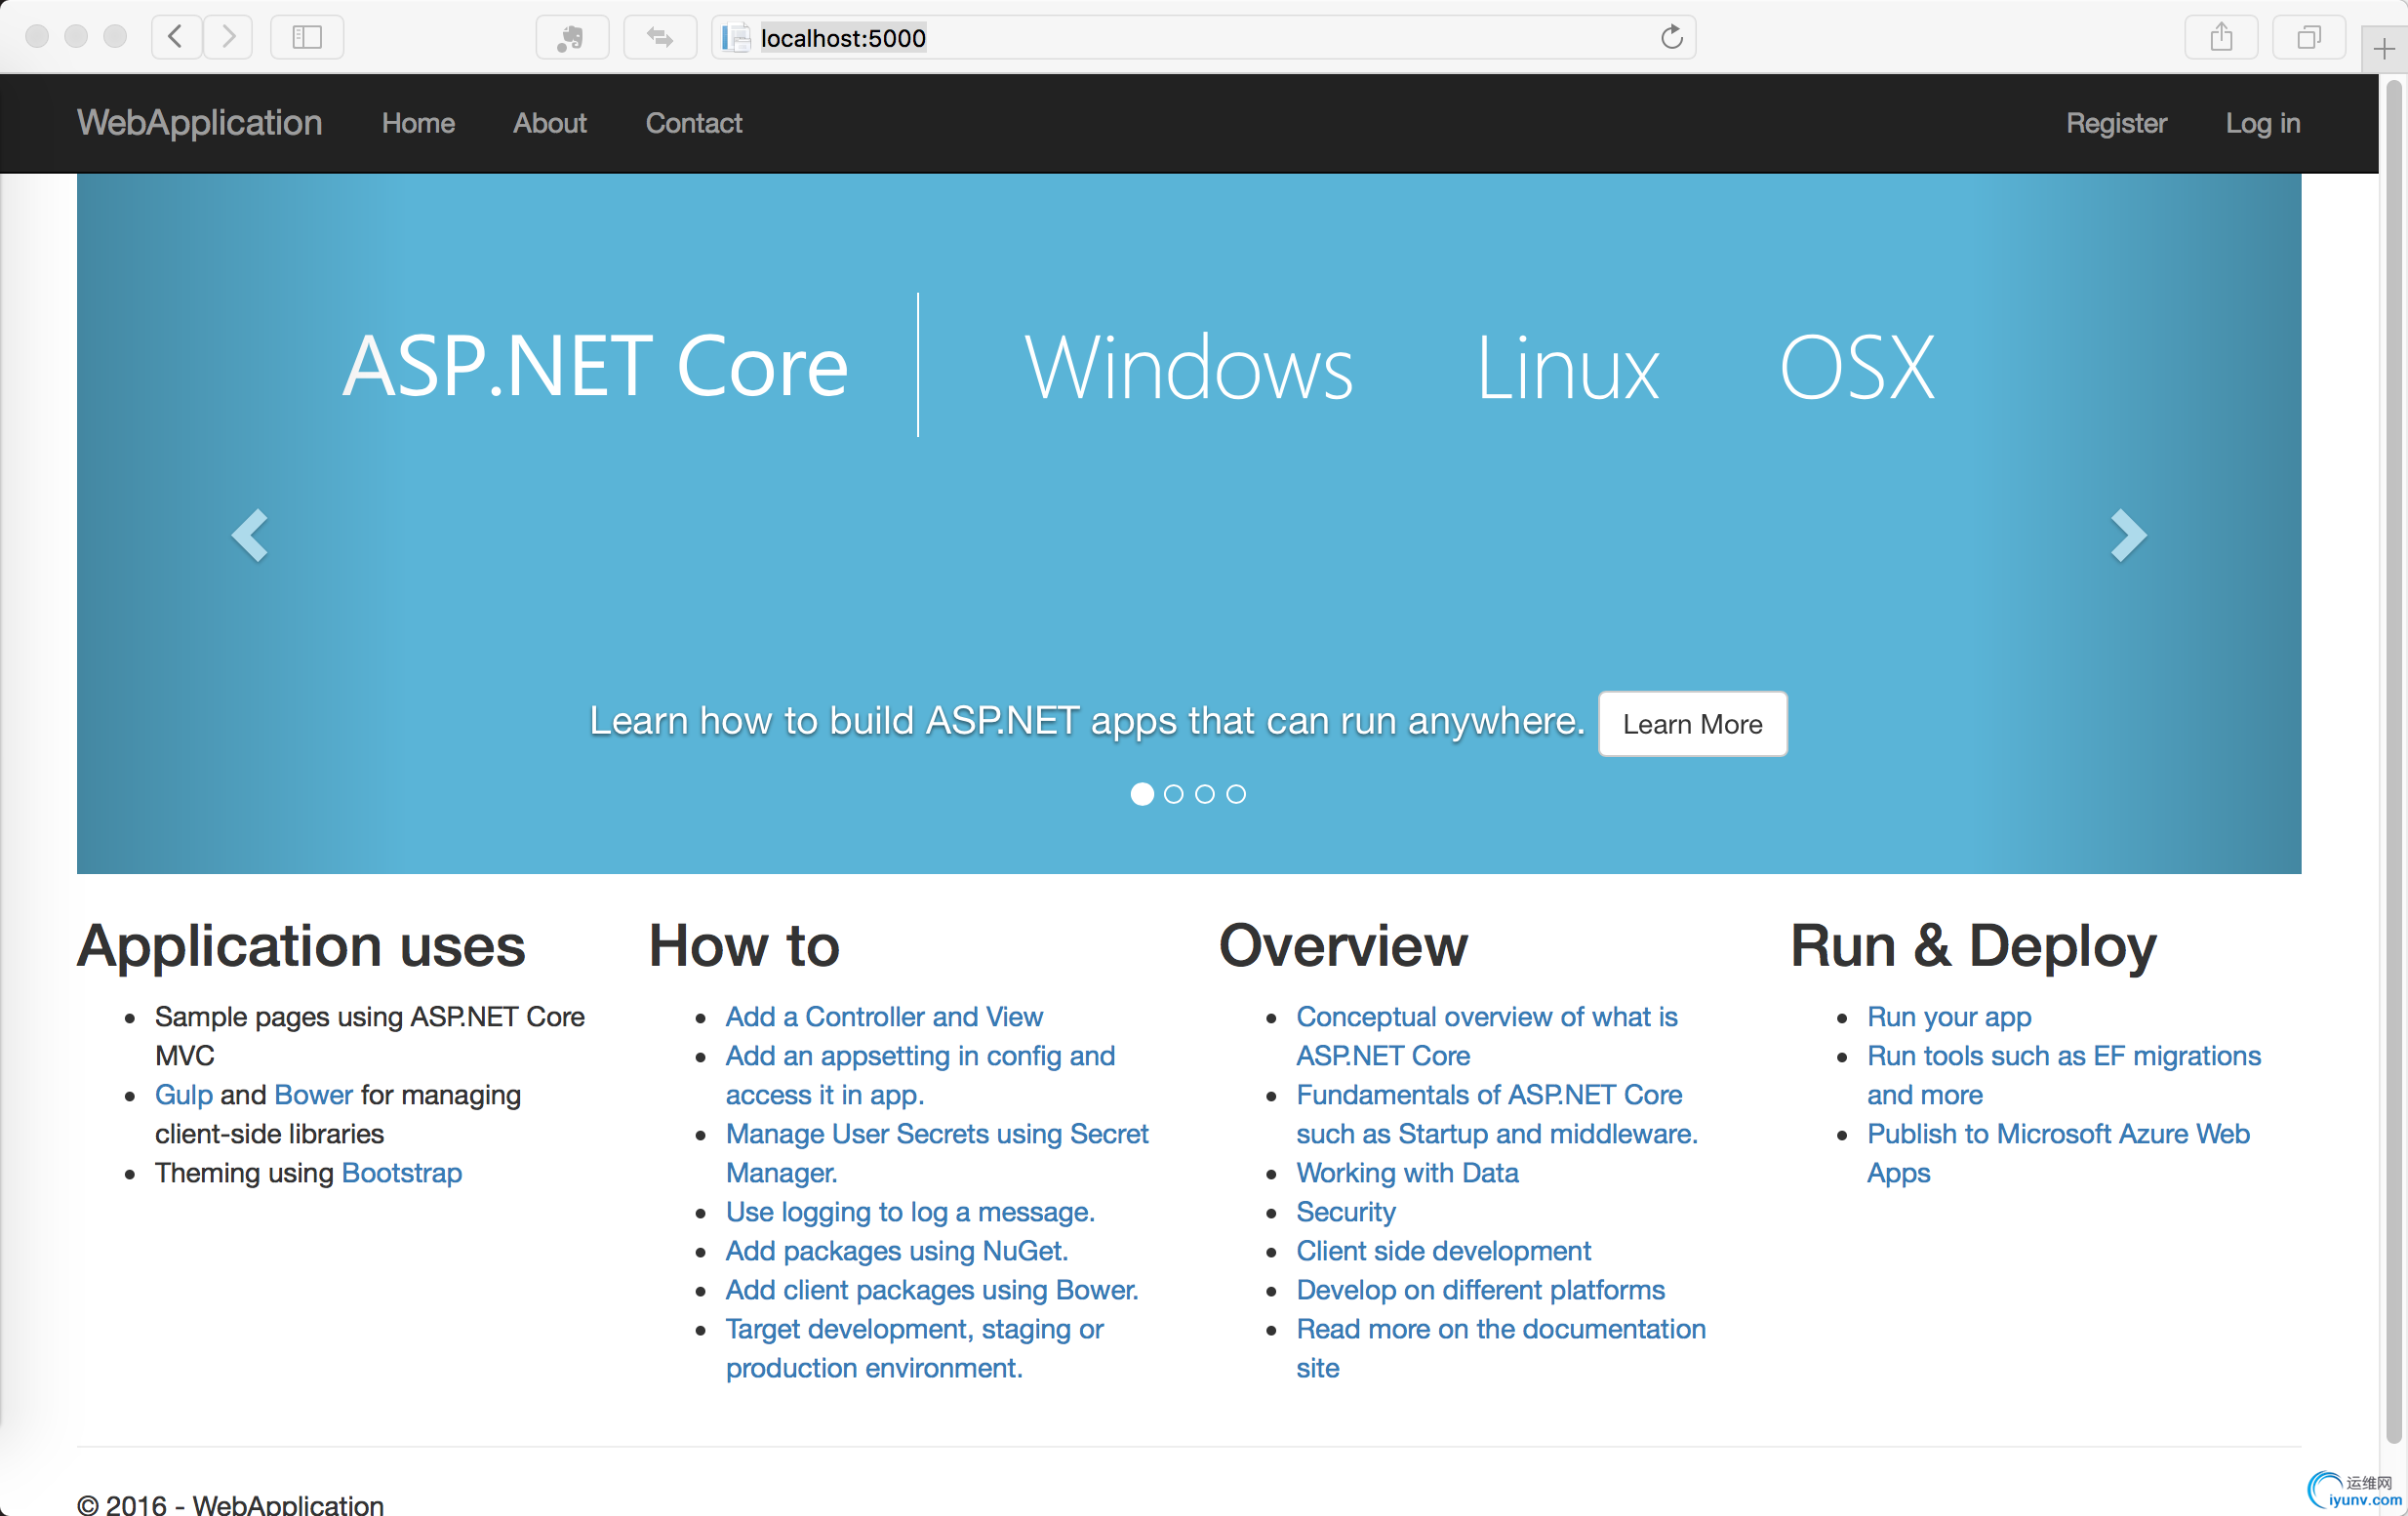Click the Application uses heading
The image size is (2408, 1516).
pyautogui.click(x=301, y=945)
